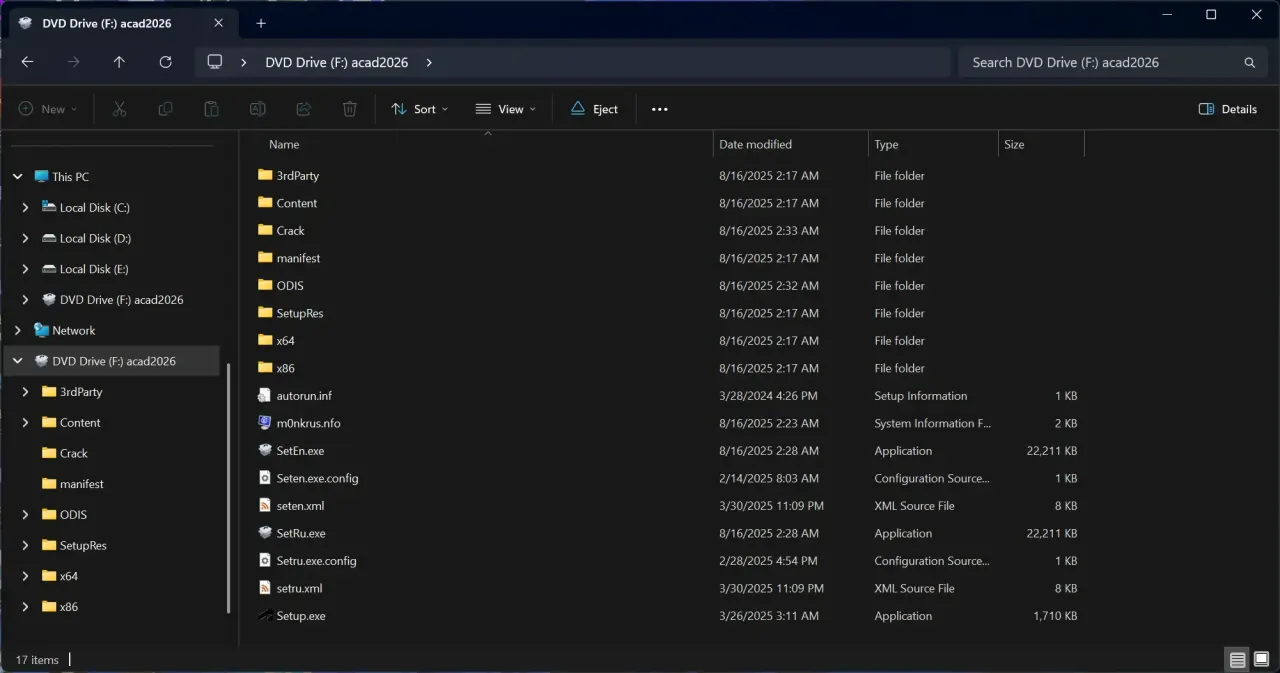Screen dimensions: 1280x673
Task: Click the Size column header
Action: (x=1014, y=145)
